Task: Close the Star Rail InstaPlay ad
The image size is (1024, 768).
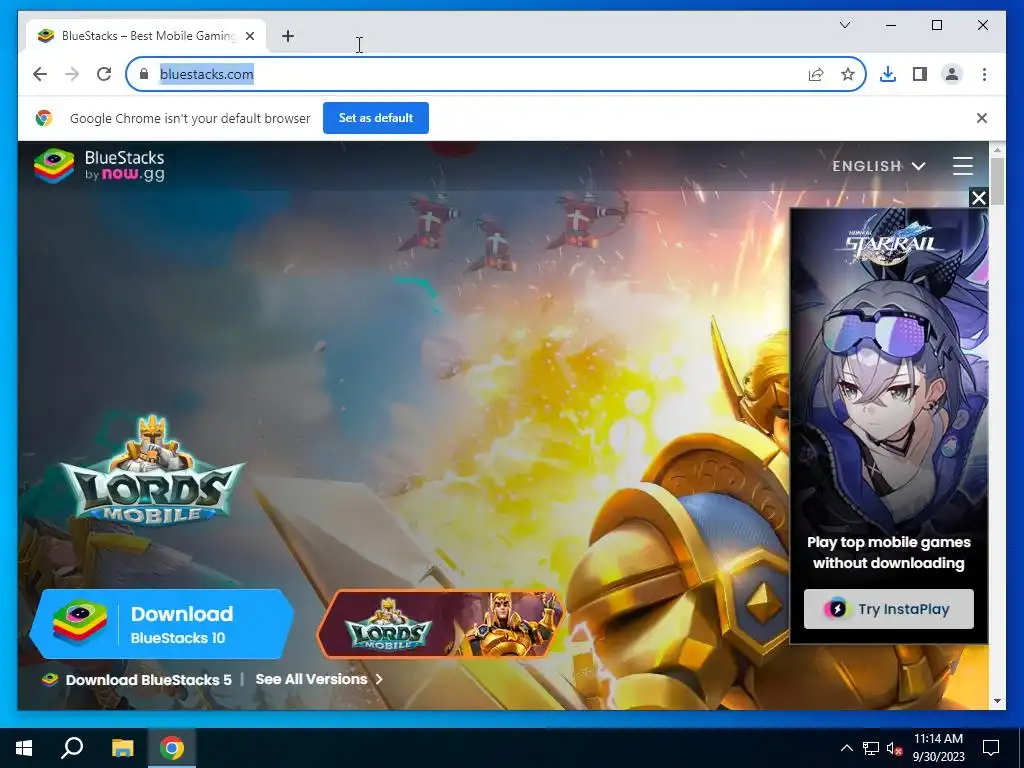Action: click(978, 198)
